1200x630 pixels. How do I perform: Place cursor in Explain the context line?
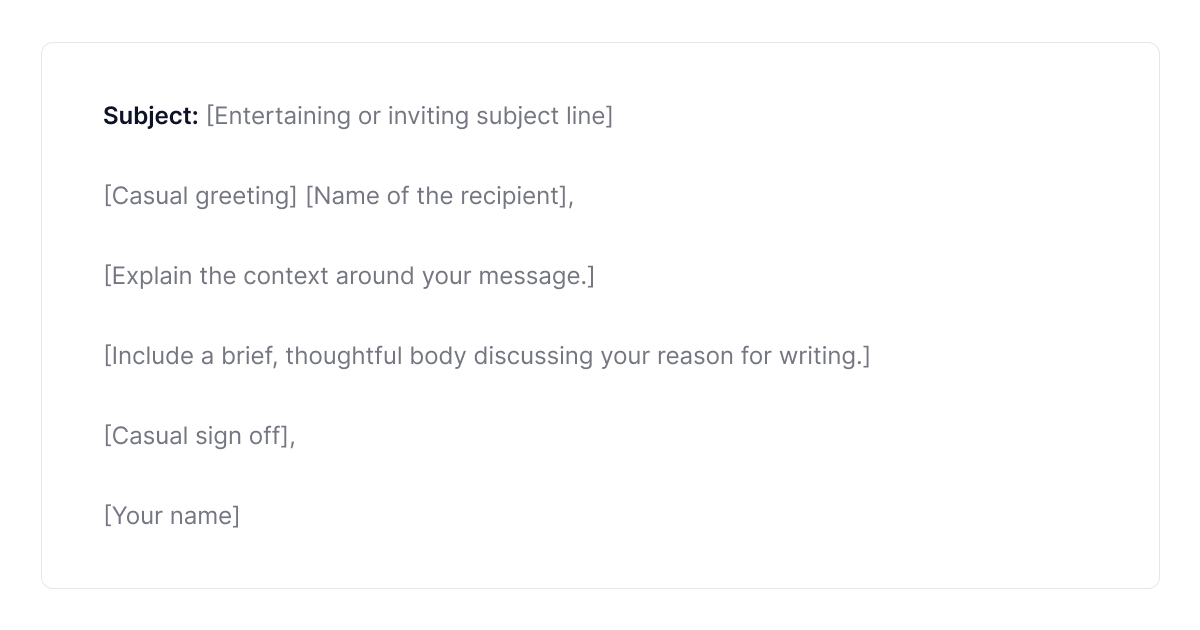click(x=349, y=276)
